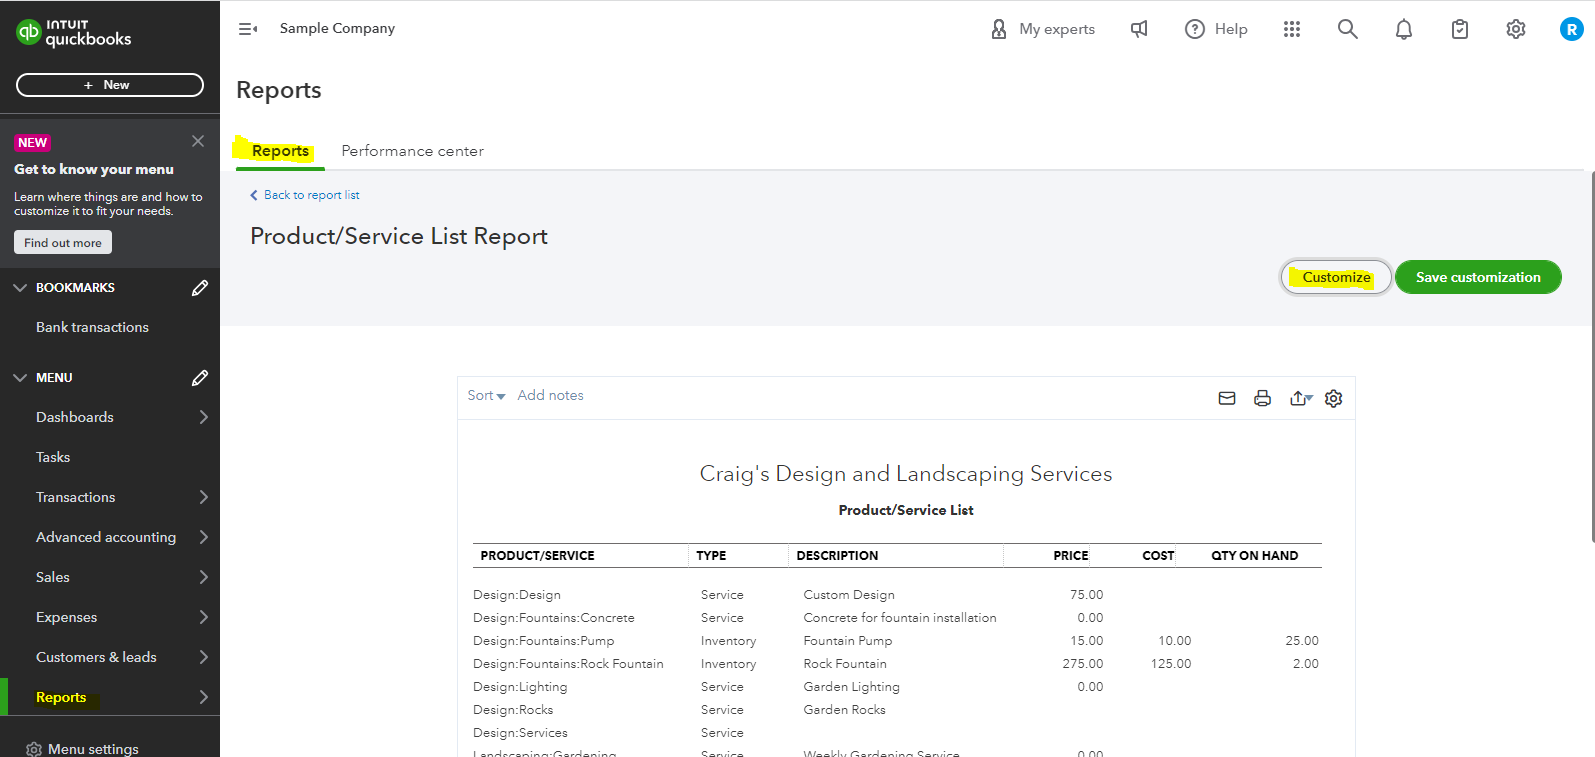Click the Design:Fountains:Pump row name
Viewport: 1595px width, 757px height.
(x=544, y=641)
